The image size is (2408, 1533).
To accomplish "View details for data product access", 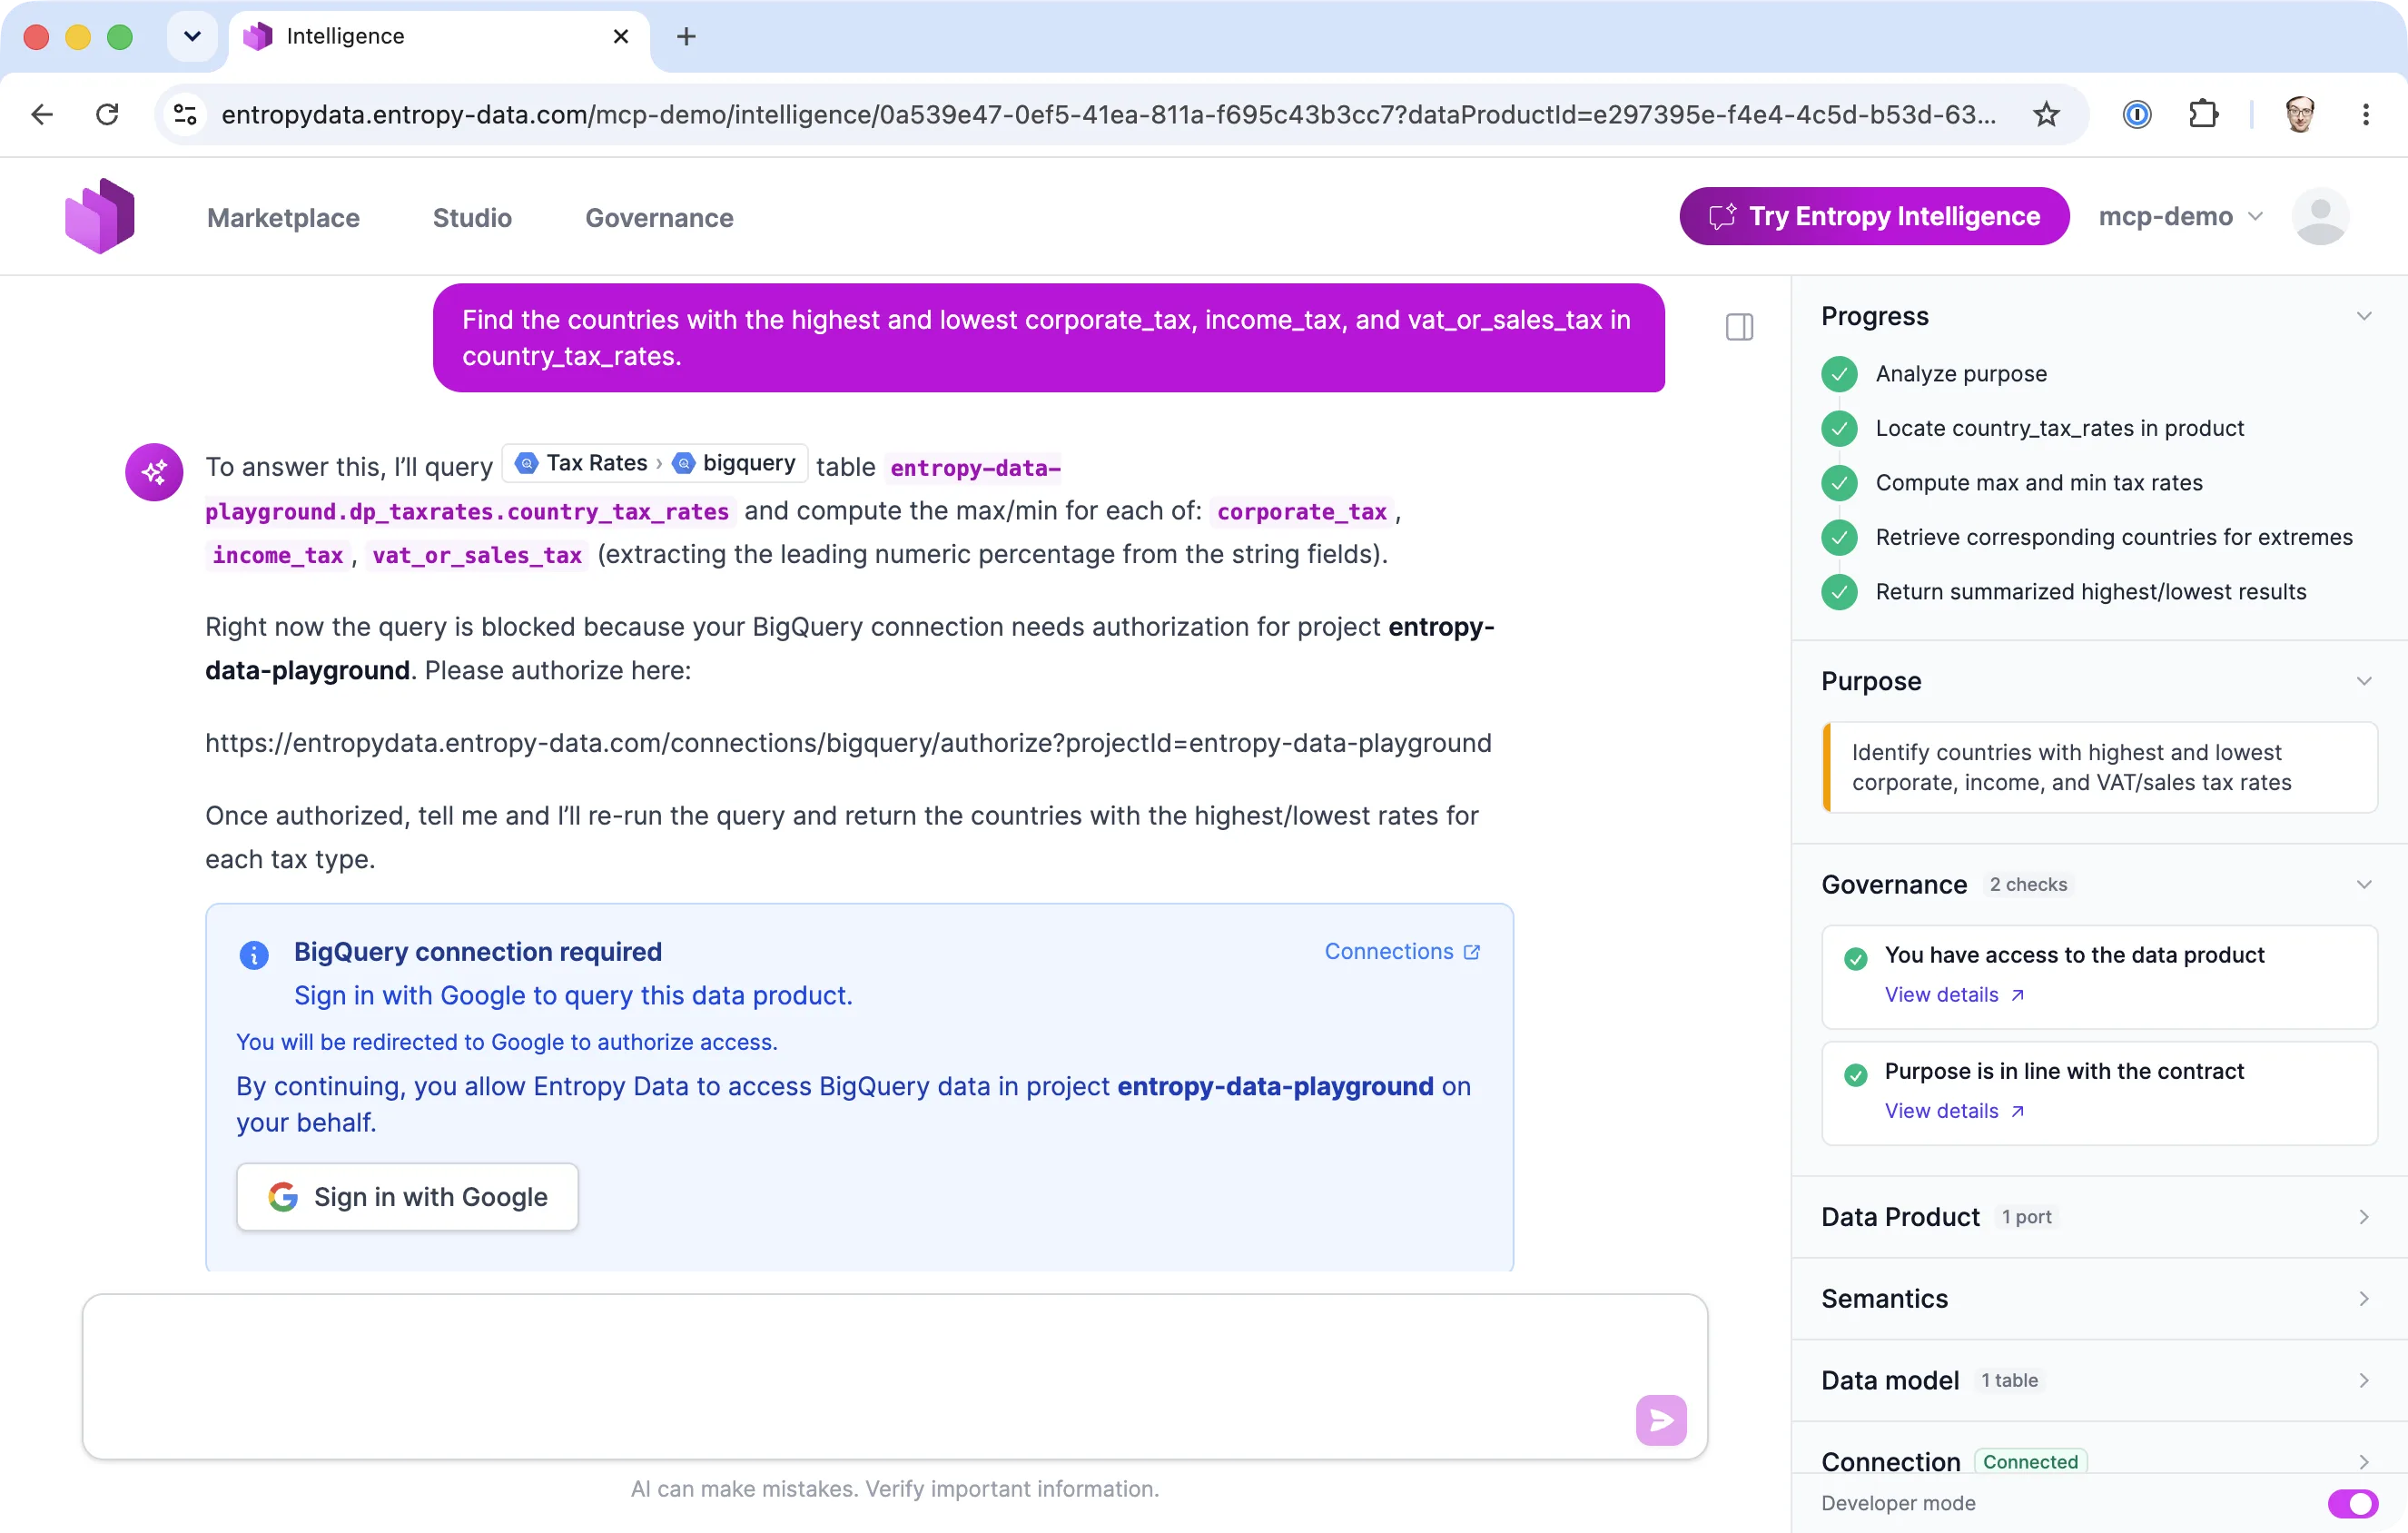I will [1954, 995].
